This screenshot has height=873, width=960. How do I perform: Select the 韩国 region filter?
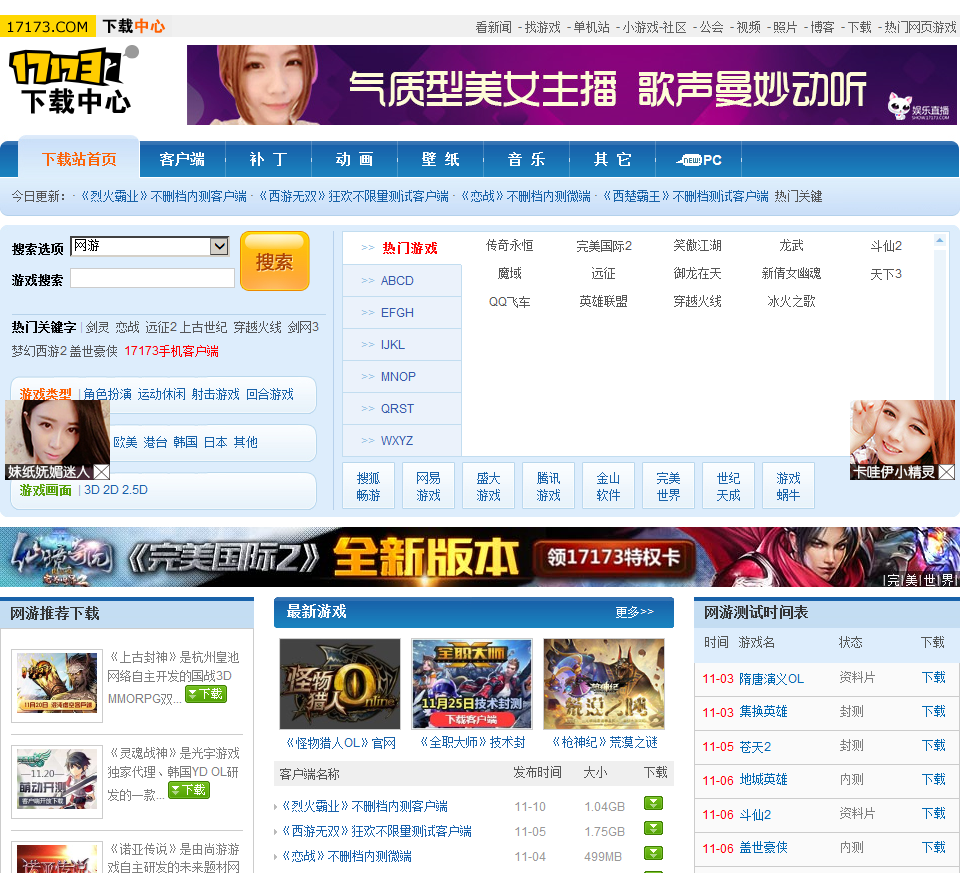point(186,442)
